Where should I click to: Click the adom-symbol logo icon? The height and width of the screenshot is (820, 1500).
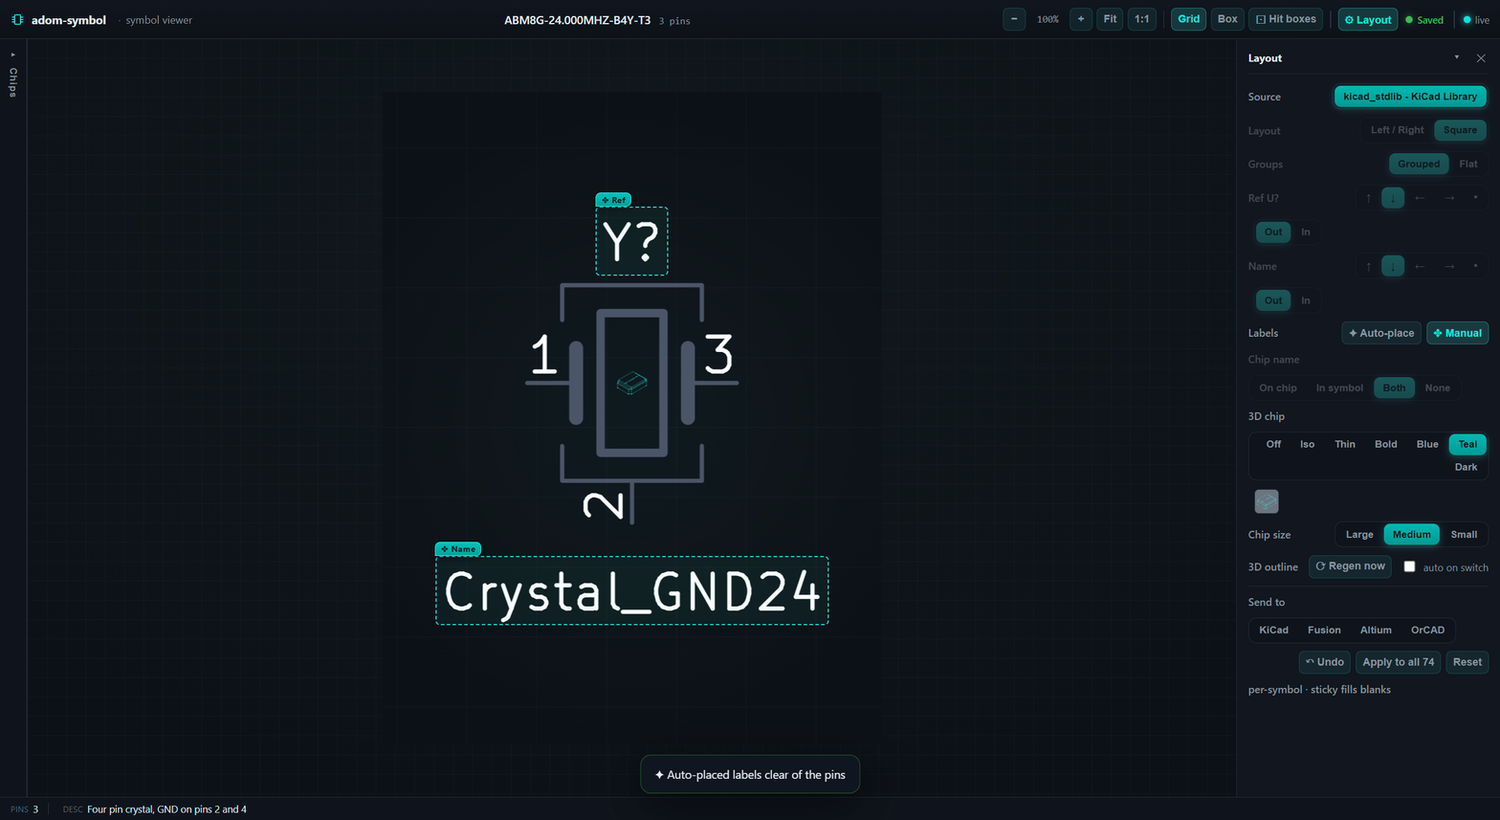(17, 20)
